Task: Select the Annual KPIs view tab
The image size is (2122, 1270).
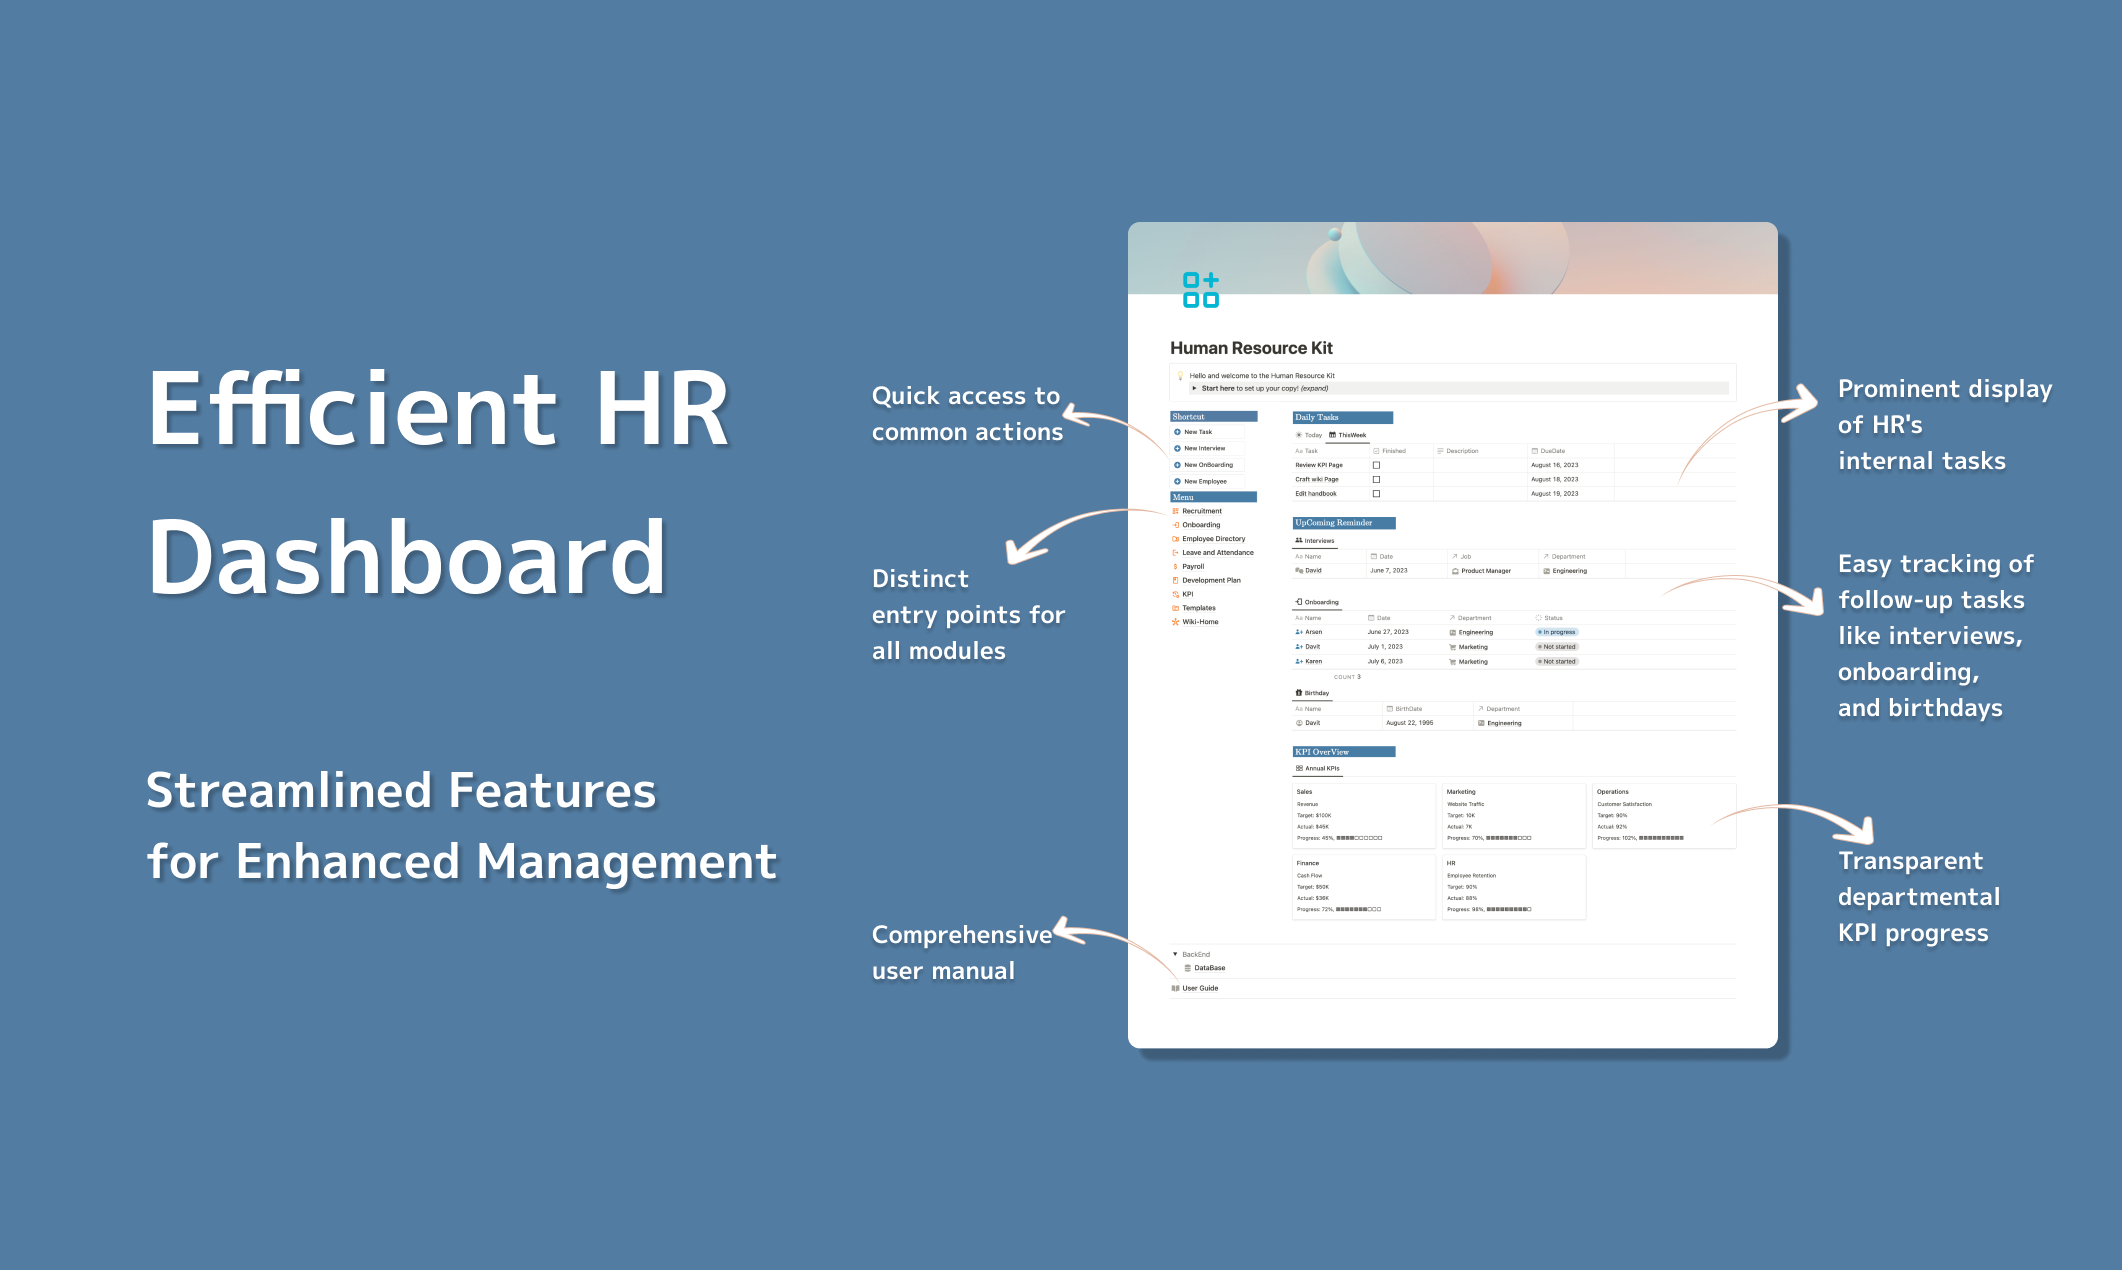Action: (x=1318, y=768)
